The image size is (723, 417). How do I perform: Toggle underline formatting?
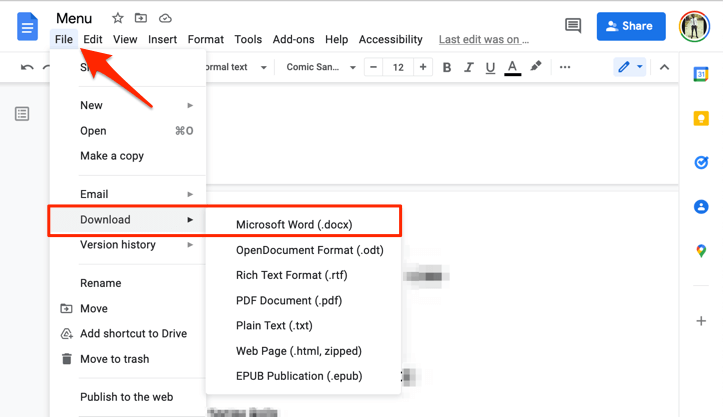[x=490, y=68]
